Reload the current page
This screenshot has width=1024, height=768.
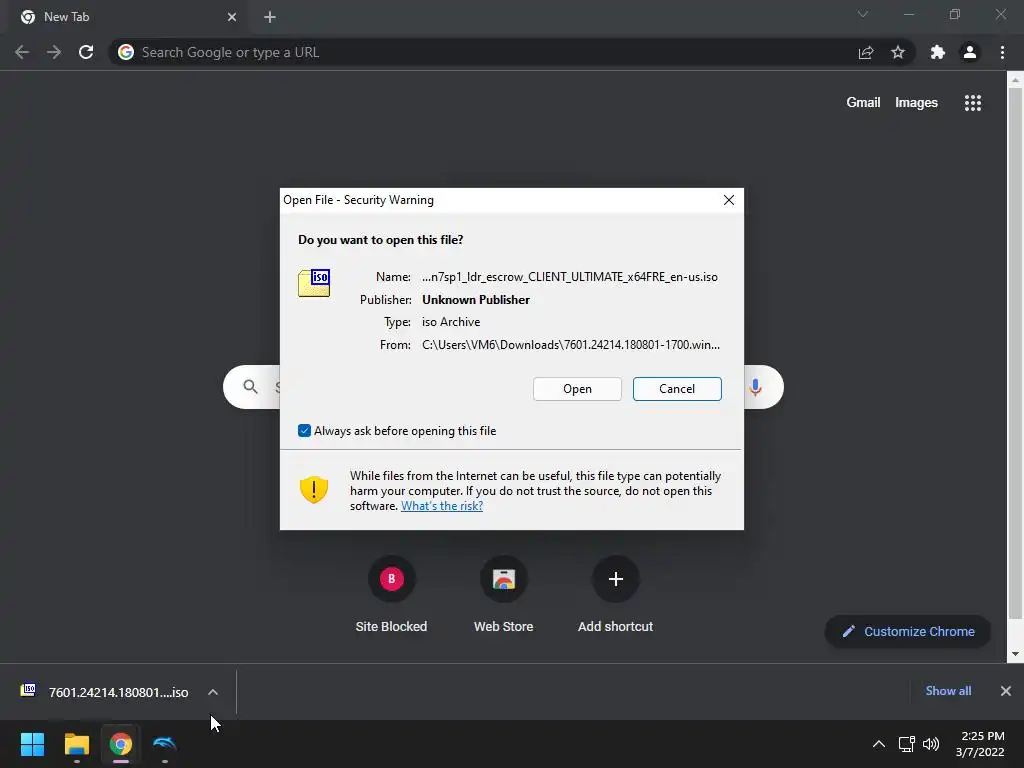coord(86,52)
